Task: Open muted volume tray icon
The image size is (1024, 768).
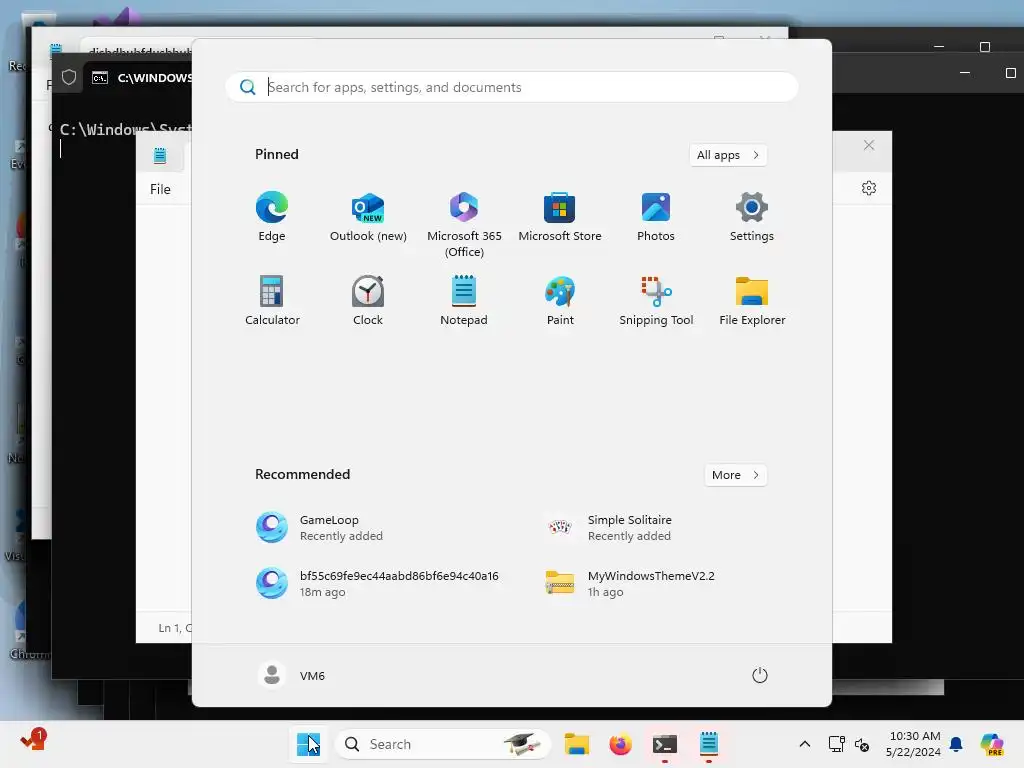Action: point(862,744)
